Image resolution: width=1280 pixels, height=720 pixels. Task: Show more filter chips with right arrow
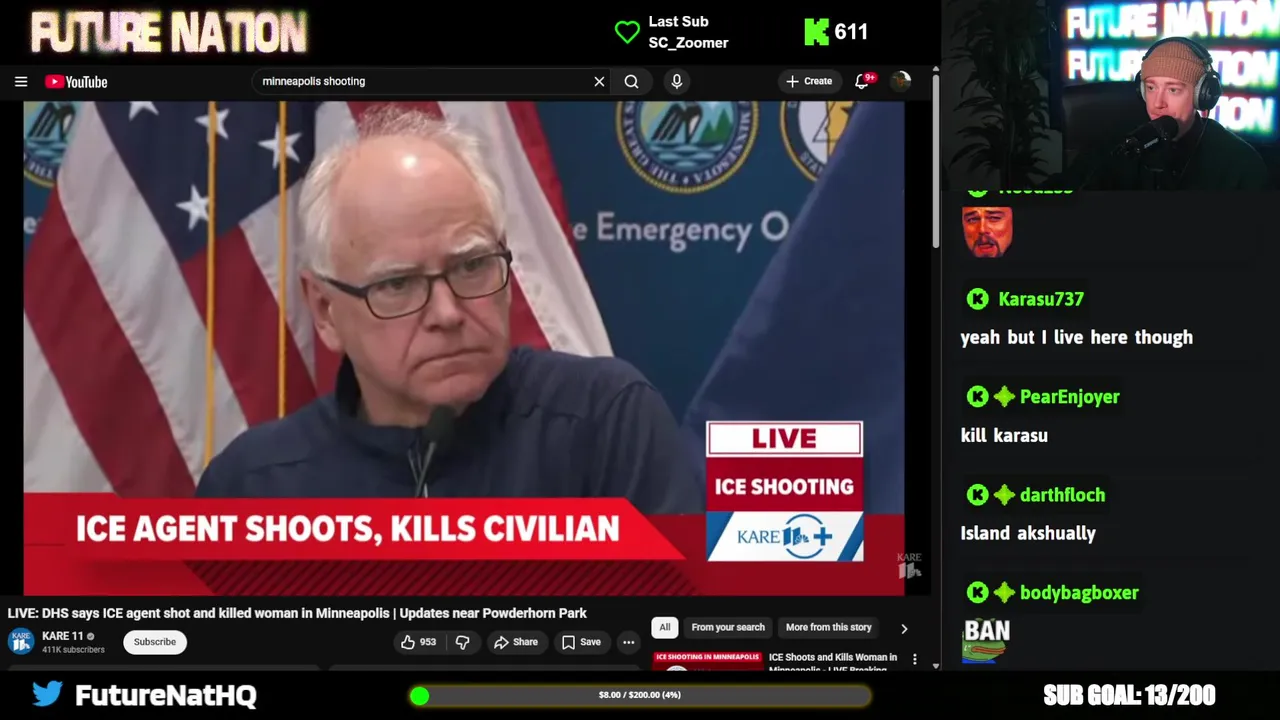(904, 629)
